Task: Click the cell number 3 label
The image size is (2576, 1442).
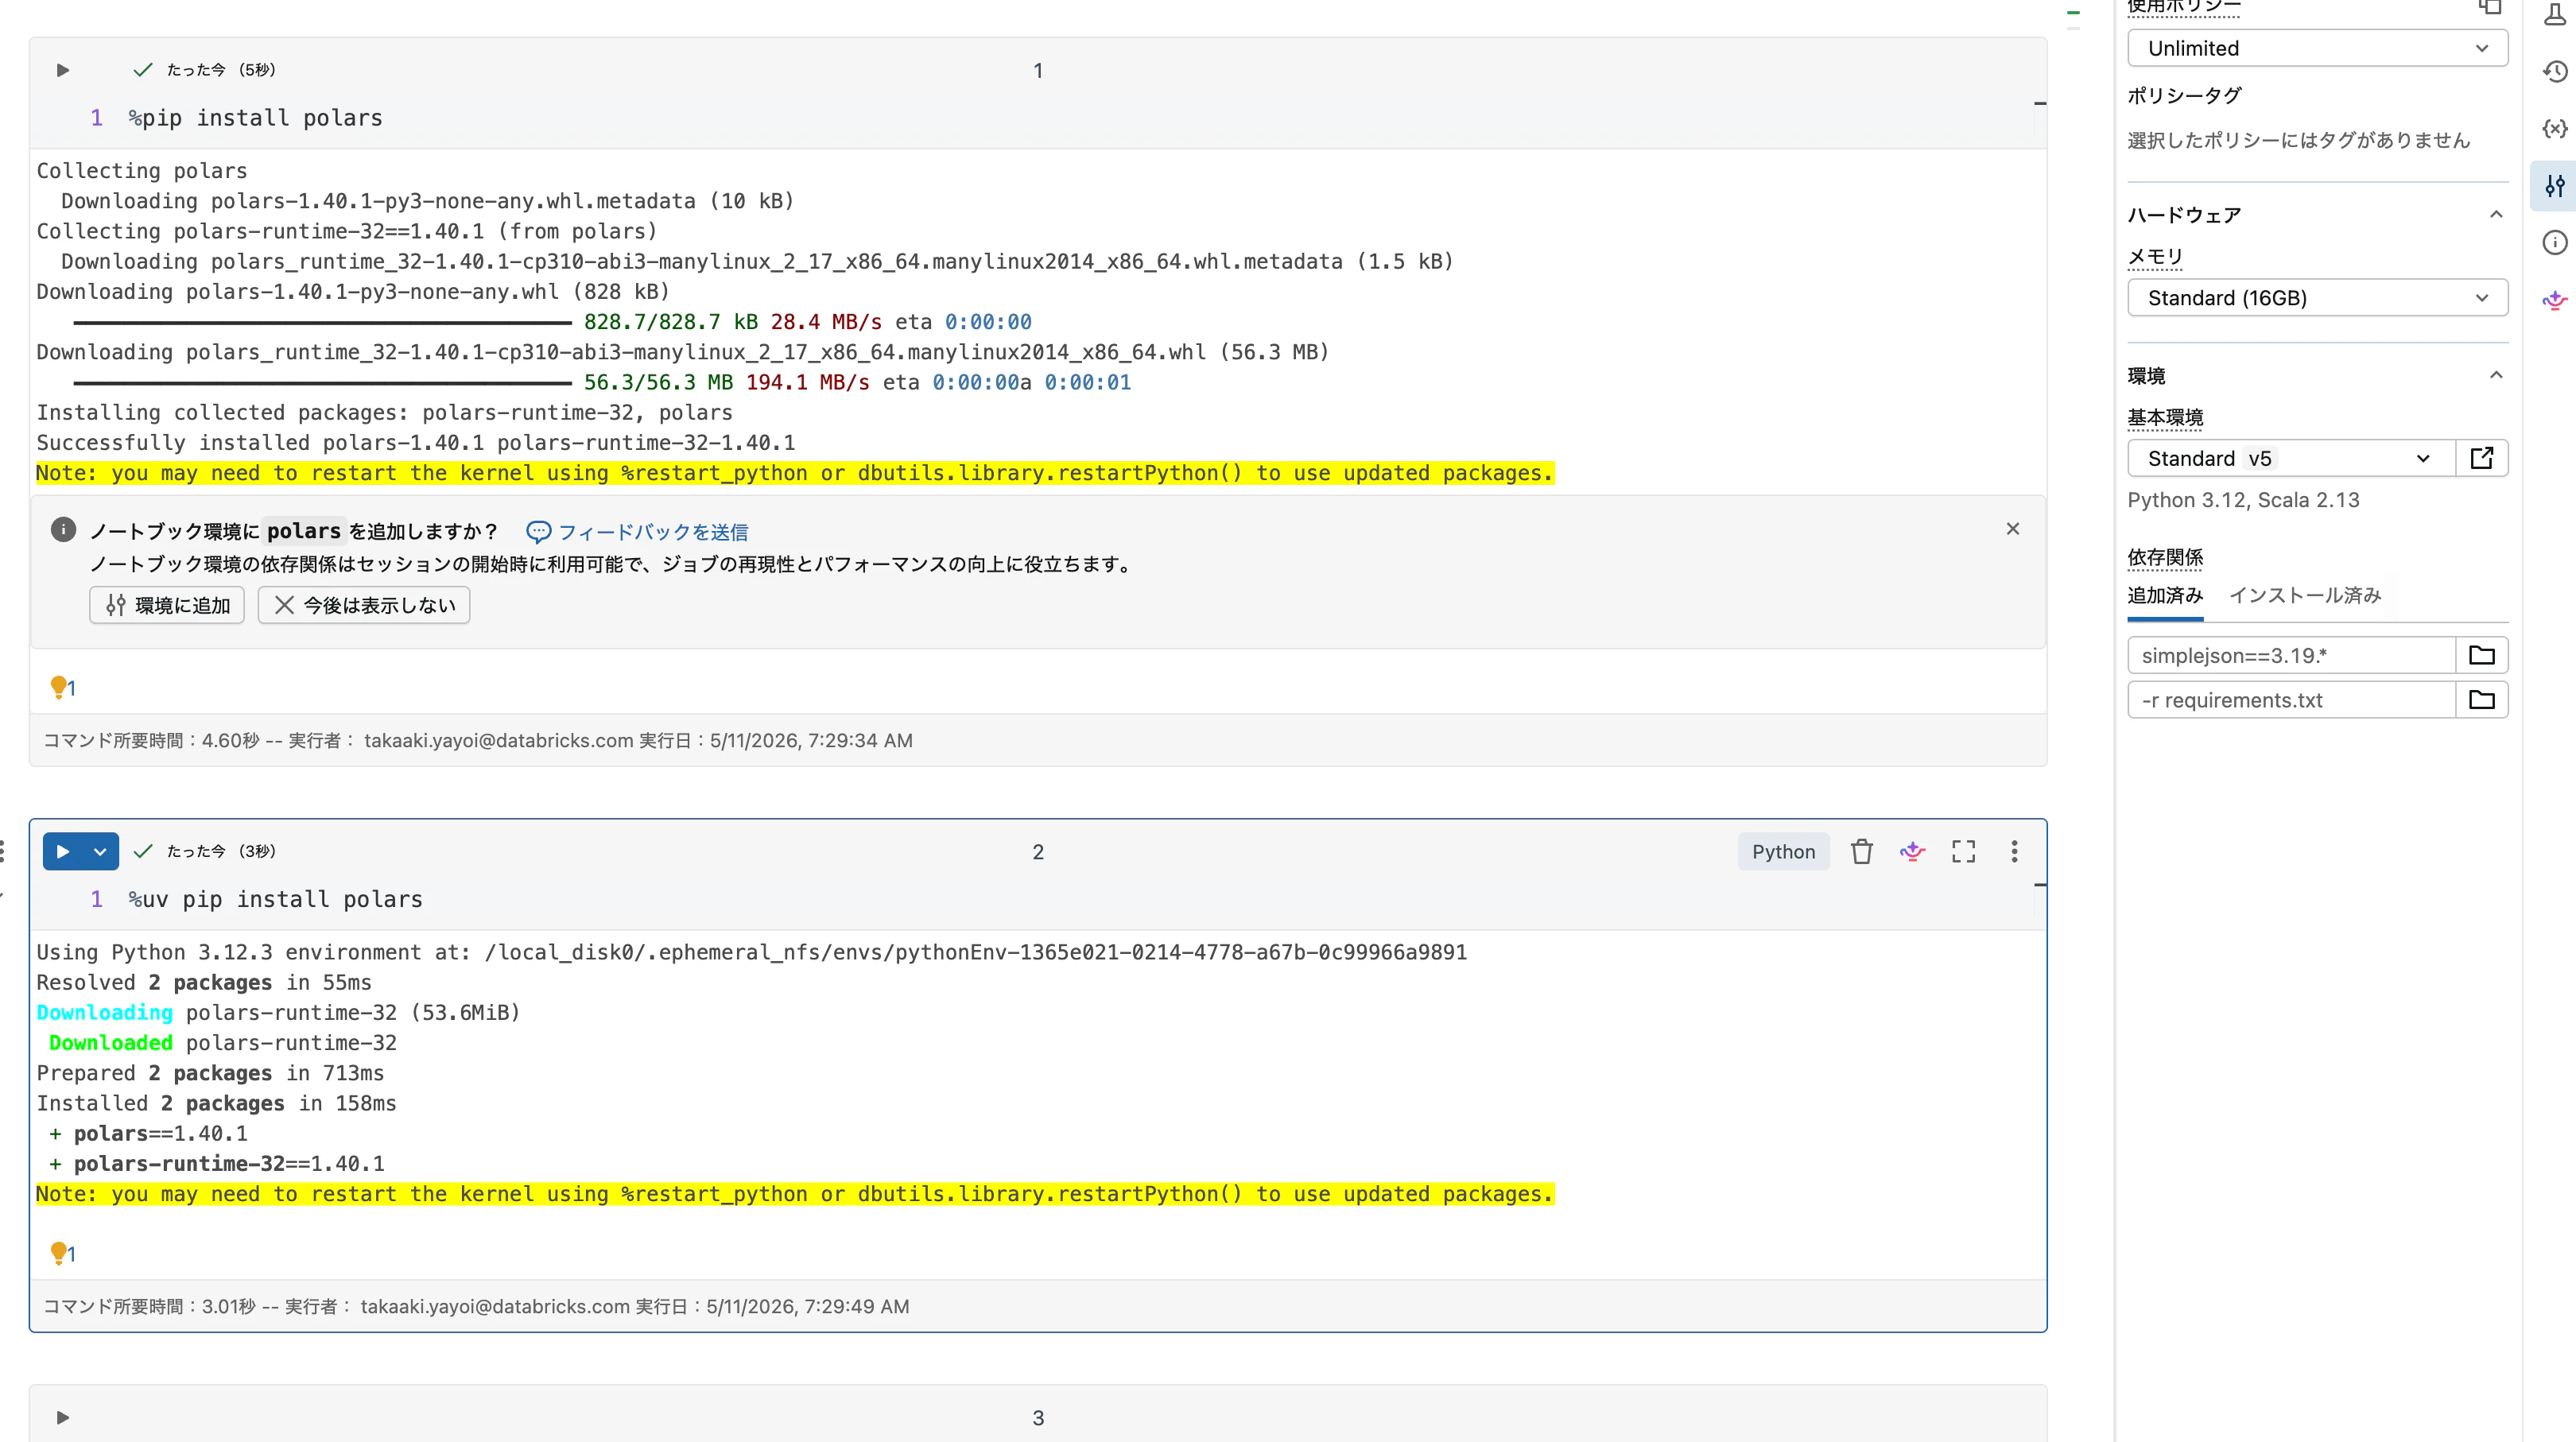Action: [1038, 1418]
